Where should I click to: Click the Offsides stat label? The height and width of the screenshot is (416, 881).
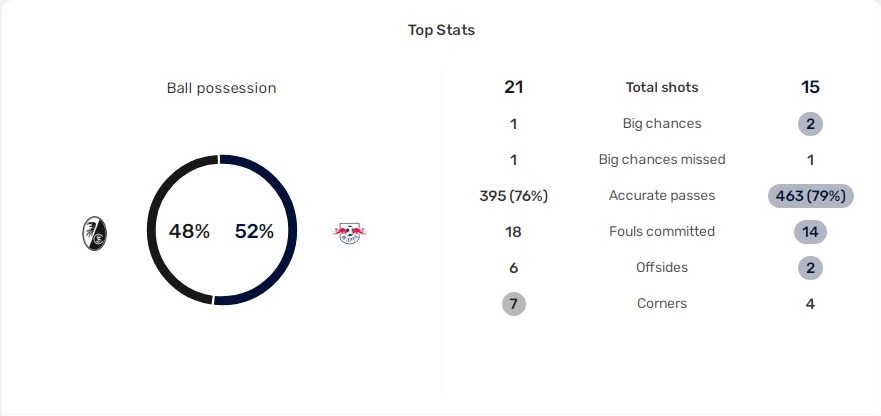click(662, 268)
